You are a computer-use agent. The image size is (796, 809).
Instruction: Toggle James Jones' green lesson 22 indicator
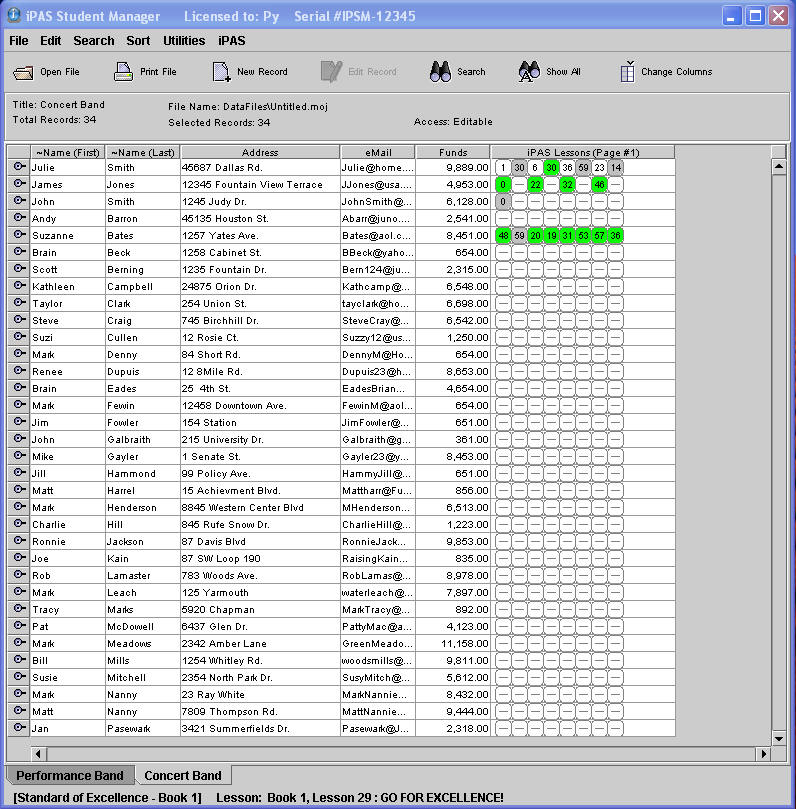tap(535, 185)
